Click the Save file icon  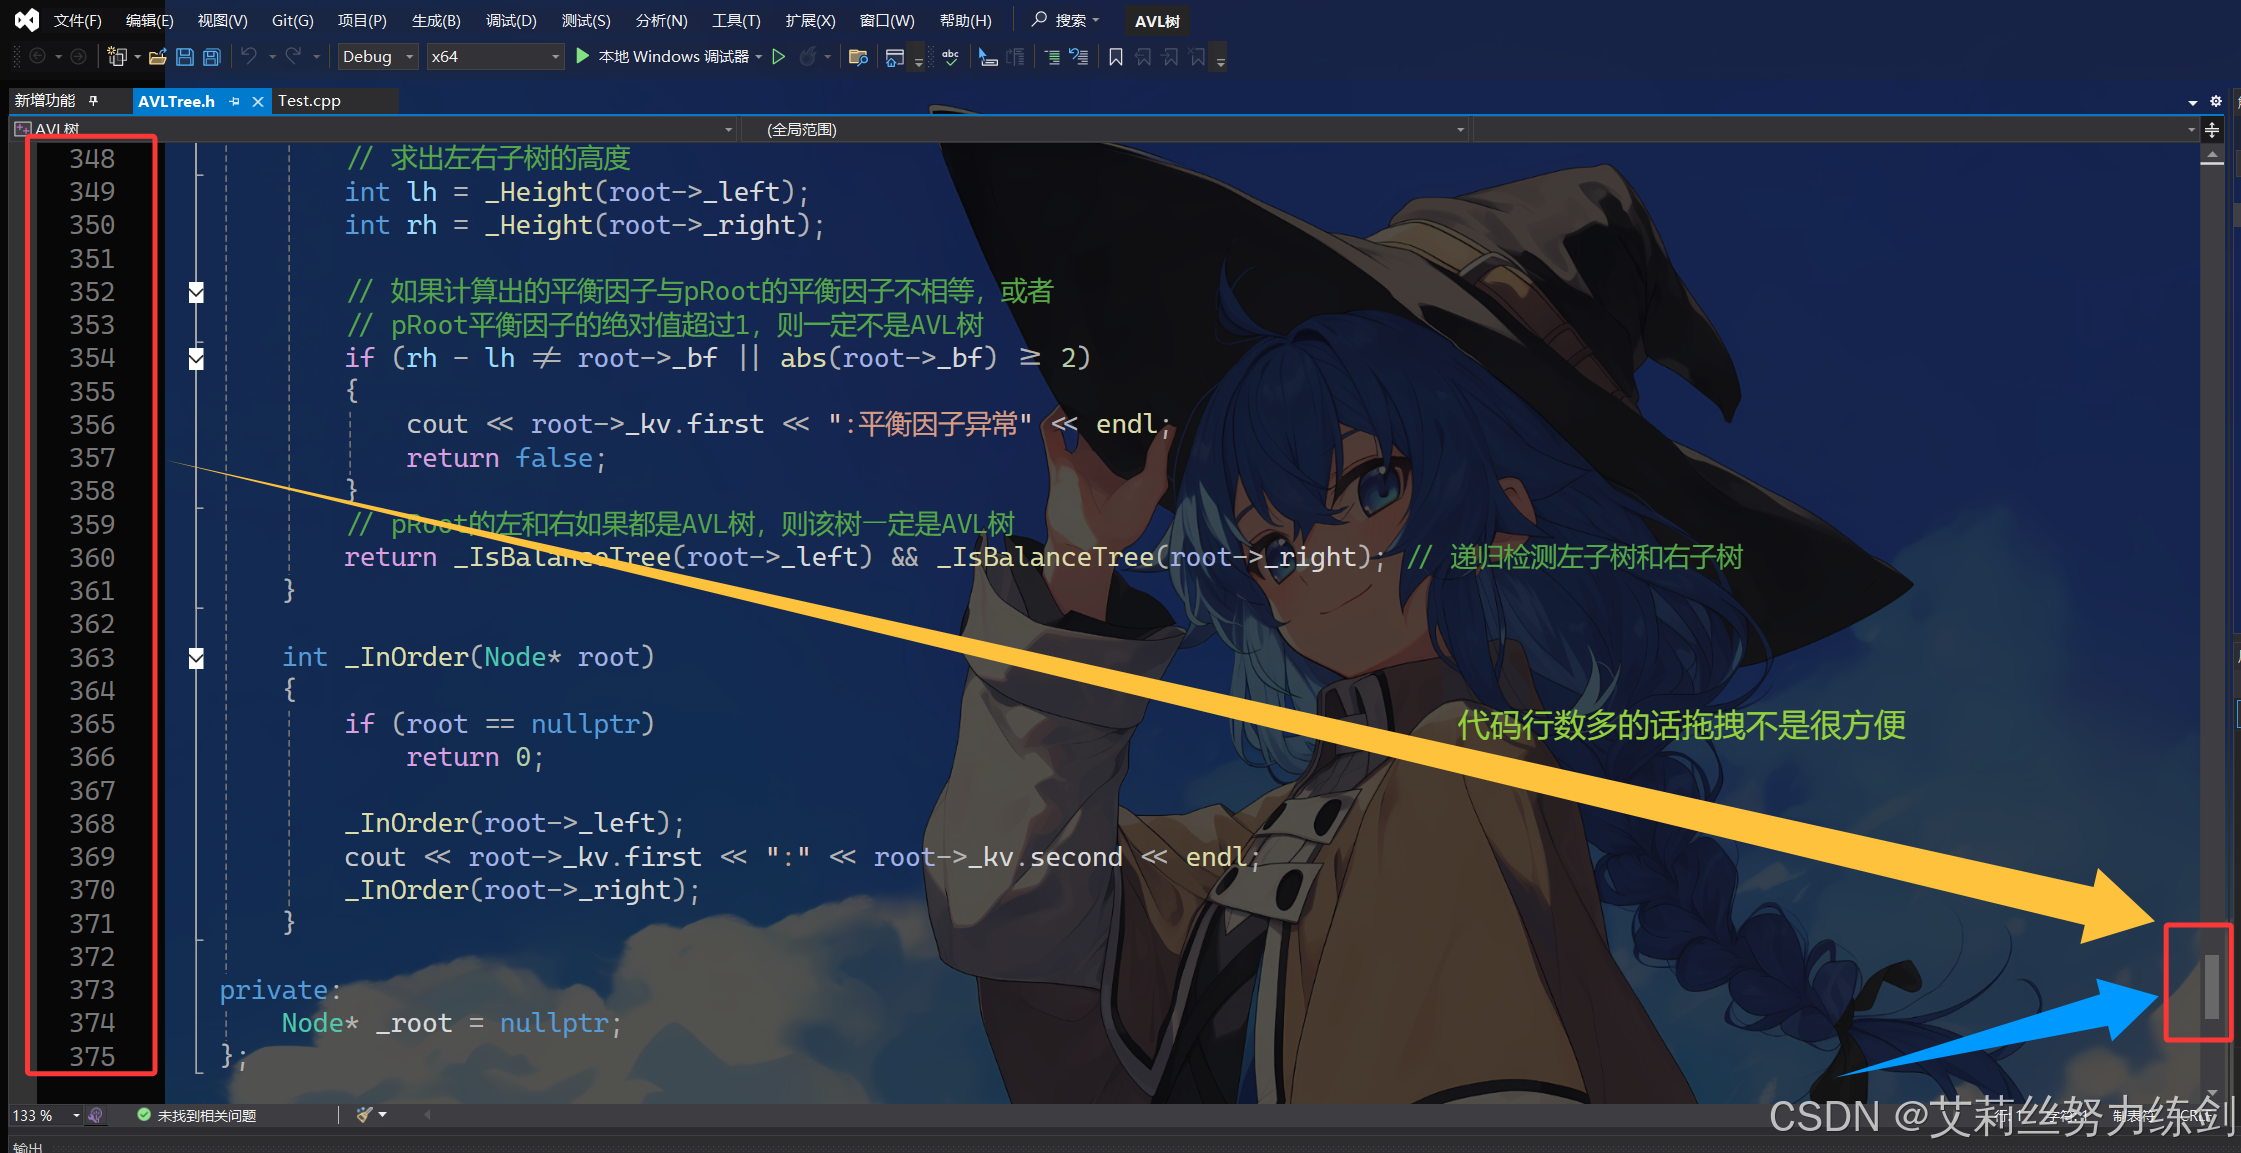pos(185,57)
